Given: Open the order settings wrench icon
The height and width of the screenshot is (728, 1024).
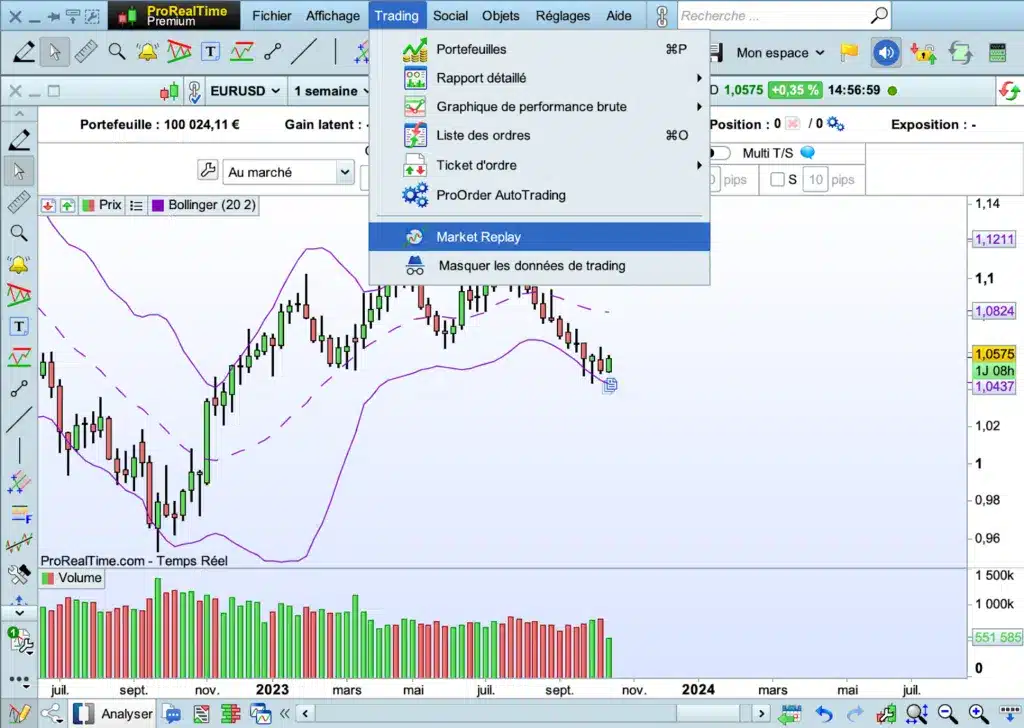Looking at the screenshot, I should click(208, 171).
